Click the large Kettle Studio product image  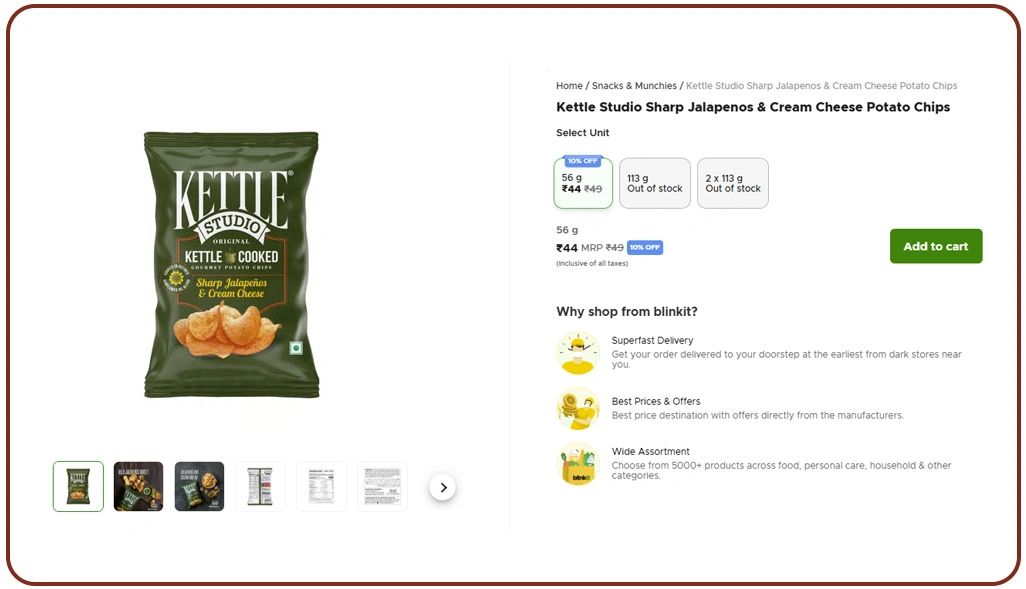[231, 265]
